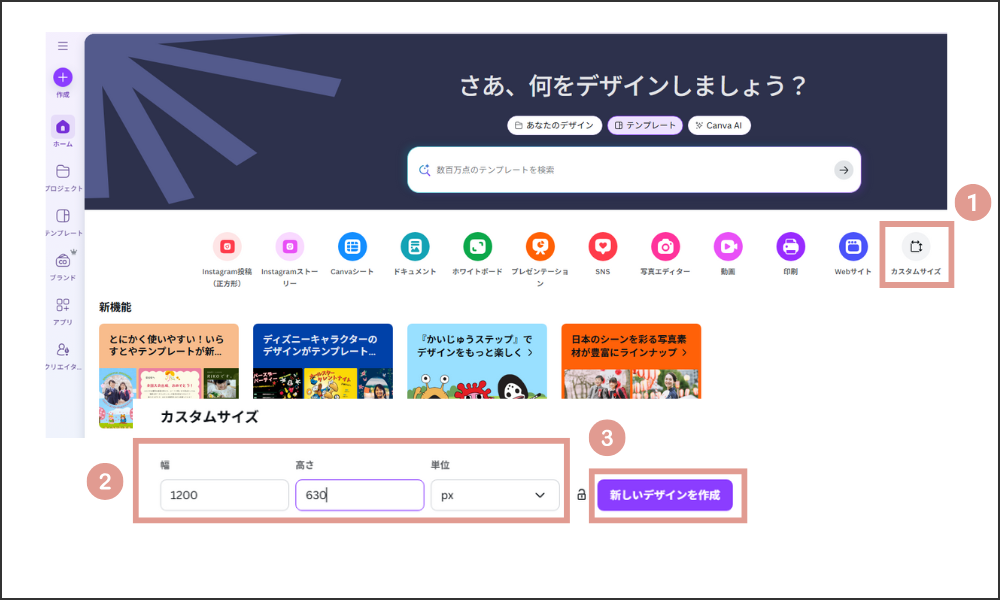This screenshot has height=600, width=1000.
Task: Focus the template search field
Action: (634, 170)
